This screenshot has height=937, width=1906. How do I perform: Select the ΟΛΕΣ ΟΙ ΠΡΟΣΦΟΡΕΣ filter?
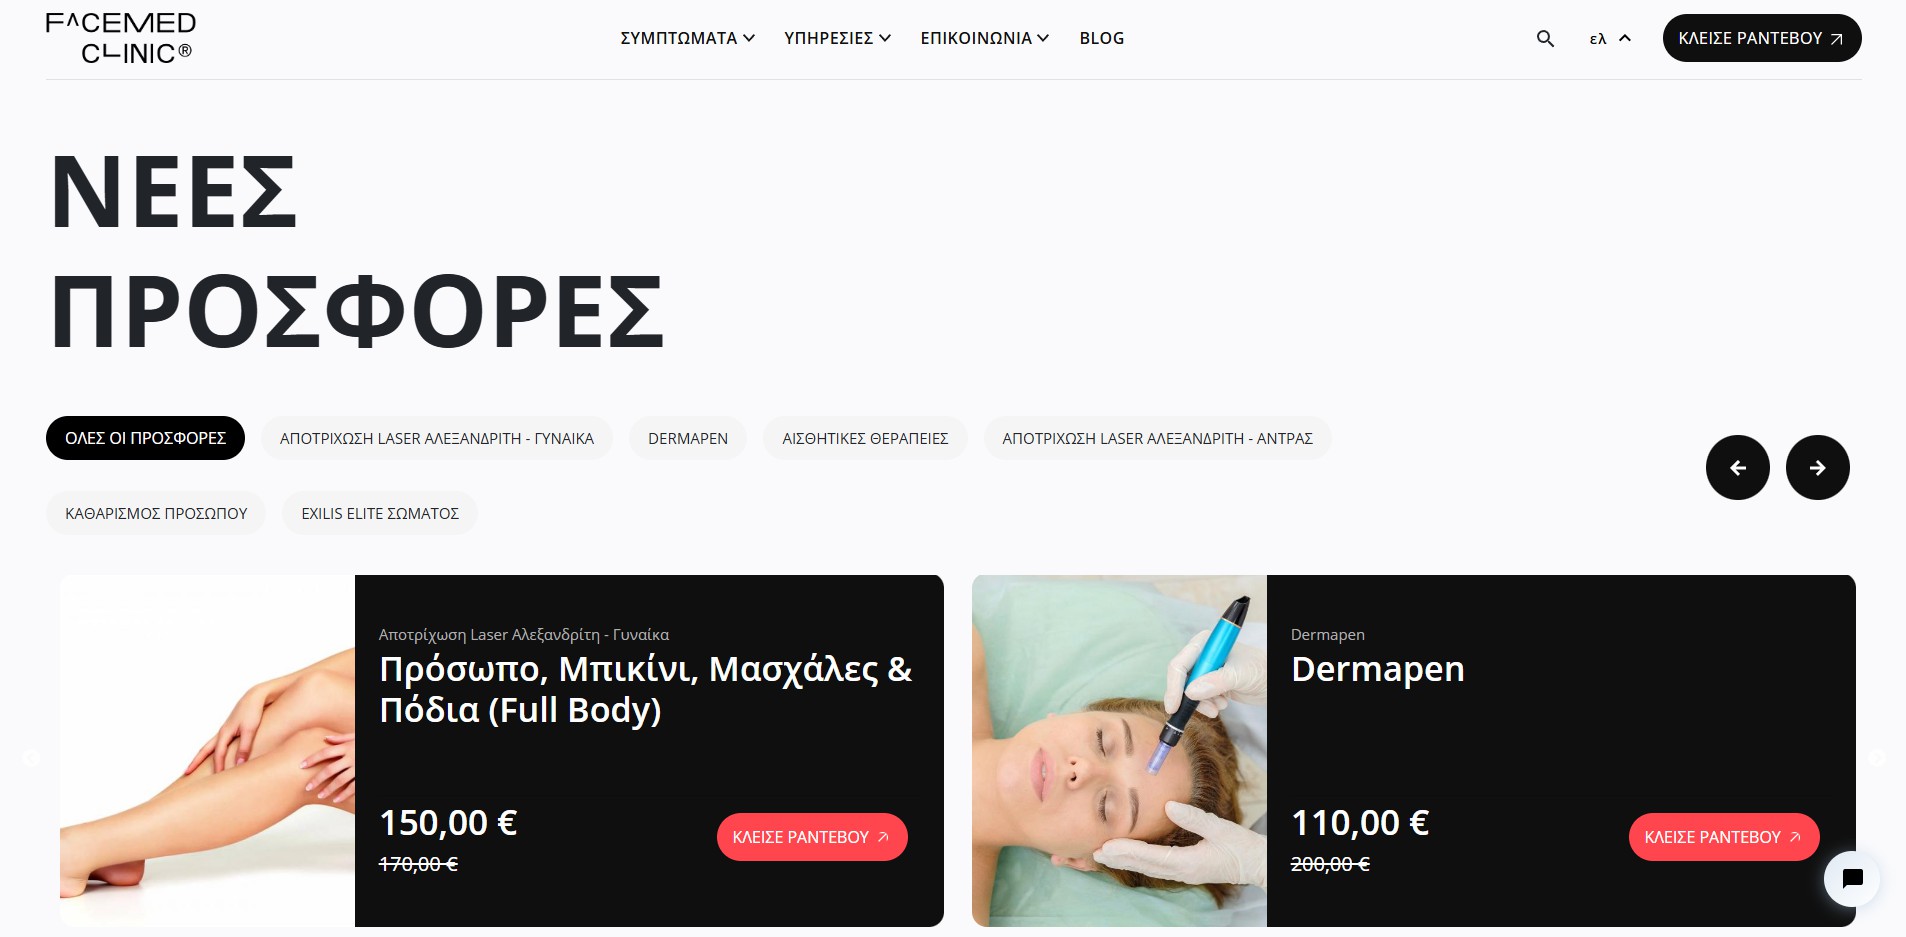click(145, 438)
